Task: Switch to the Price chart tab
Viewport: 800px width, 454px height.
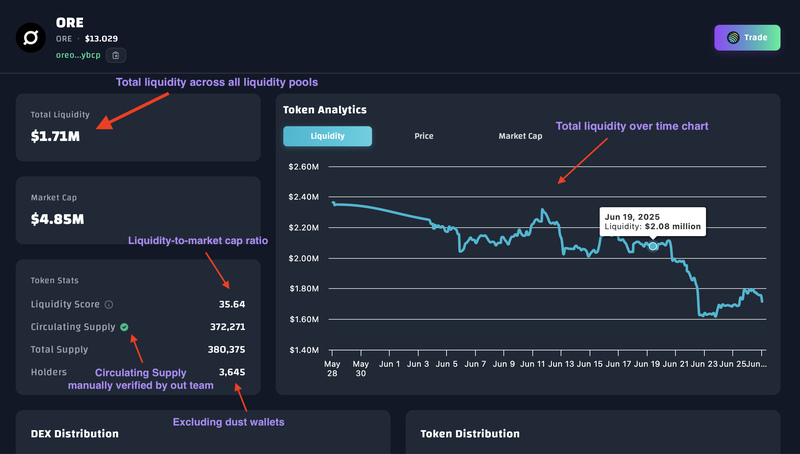Action: pos(423,136)
